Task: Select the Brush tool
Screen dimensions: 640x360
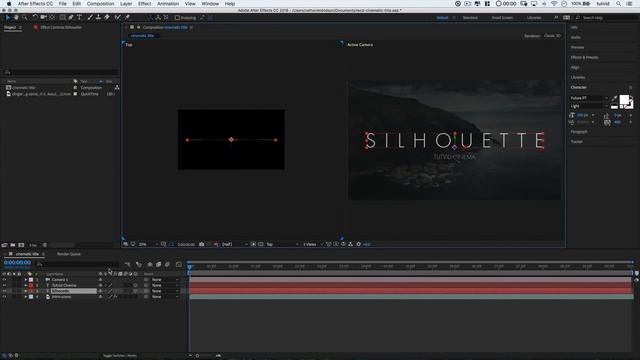Action: pos(90,18)
